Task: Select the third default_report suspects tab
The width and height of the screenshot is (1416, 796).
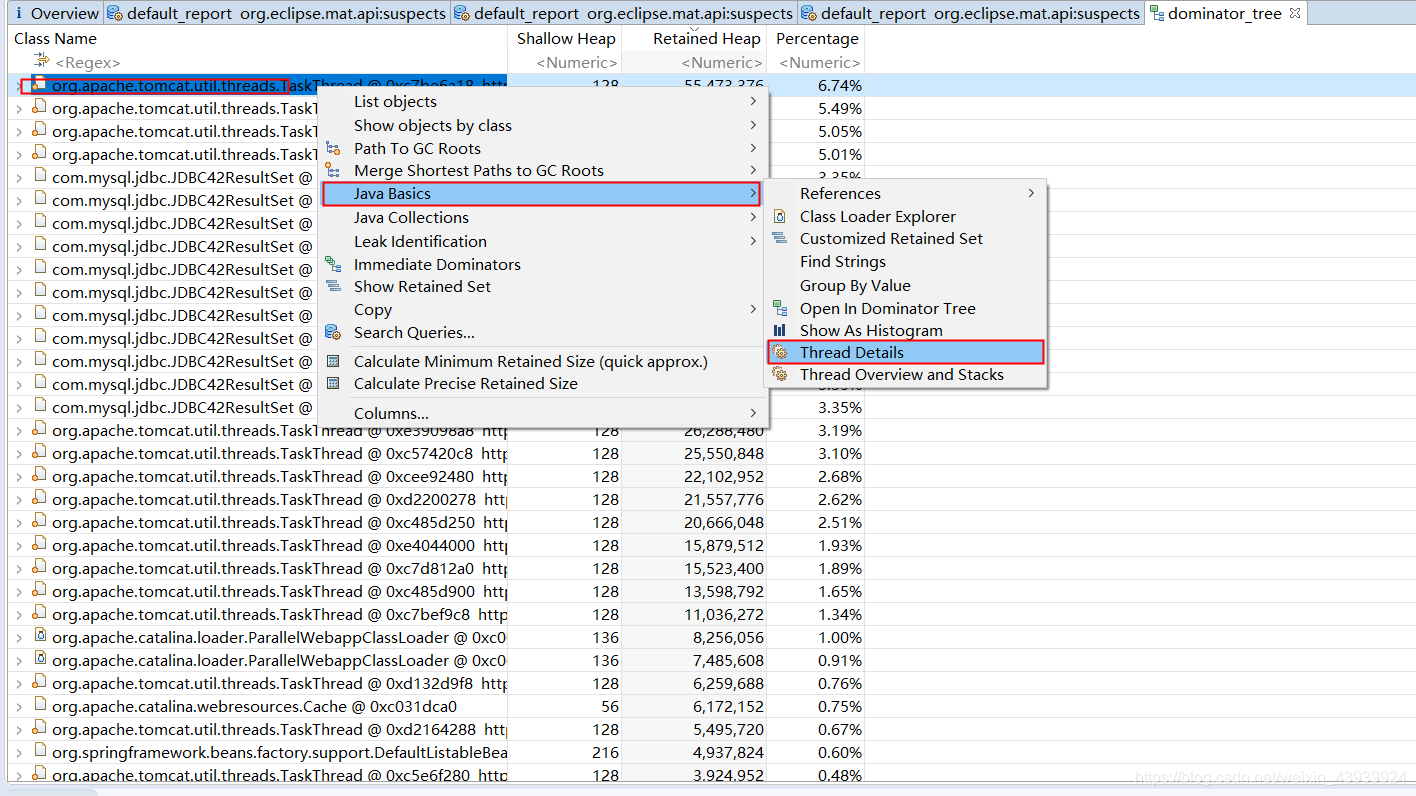Action: [970, 14]
